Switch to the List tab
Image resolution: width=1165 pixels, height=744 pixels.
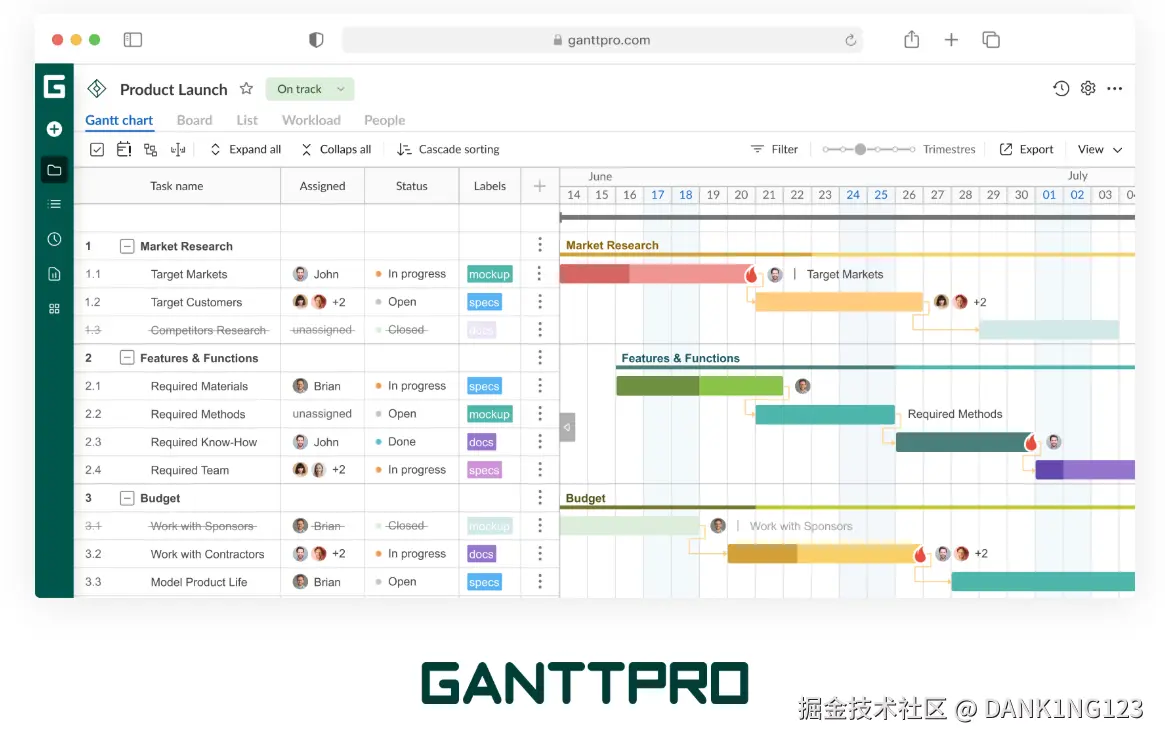(x=247, y=120)
